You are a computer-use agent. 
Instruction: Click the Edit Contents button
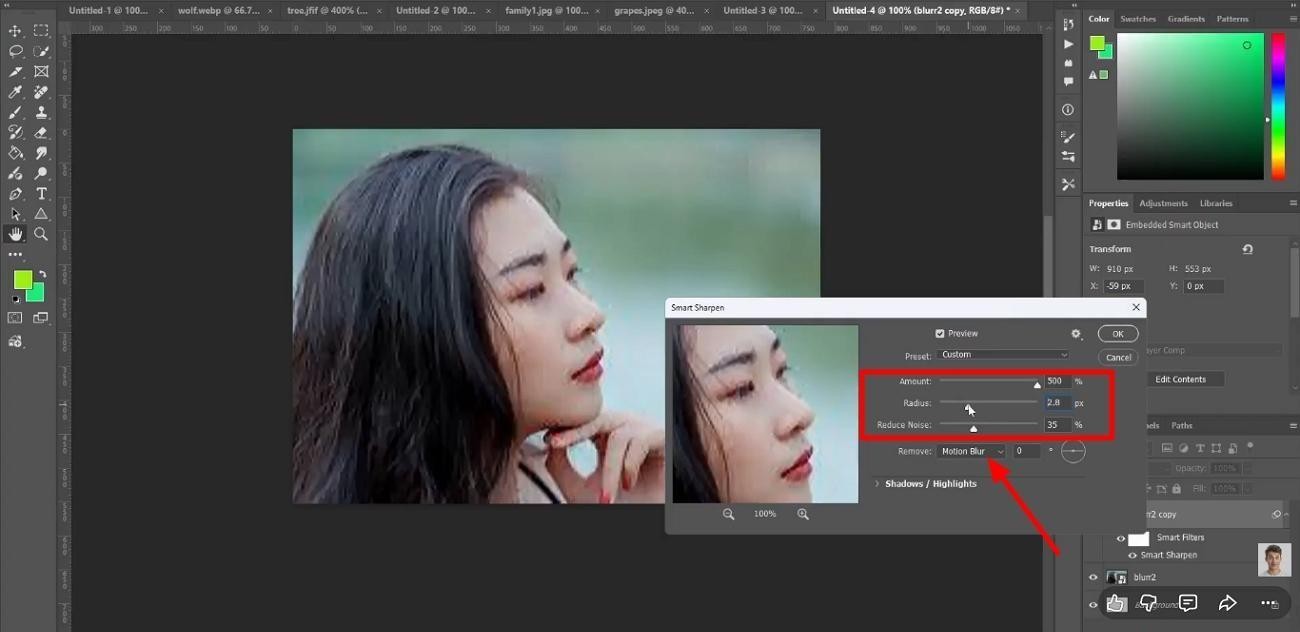click(x=1181, y=380)
